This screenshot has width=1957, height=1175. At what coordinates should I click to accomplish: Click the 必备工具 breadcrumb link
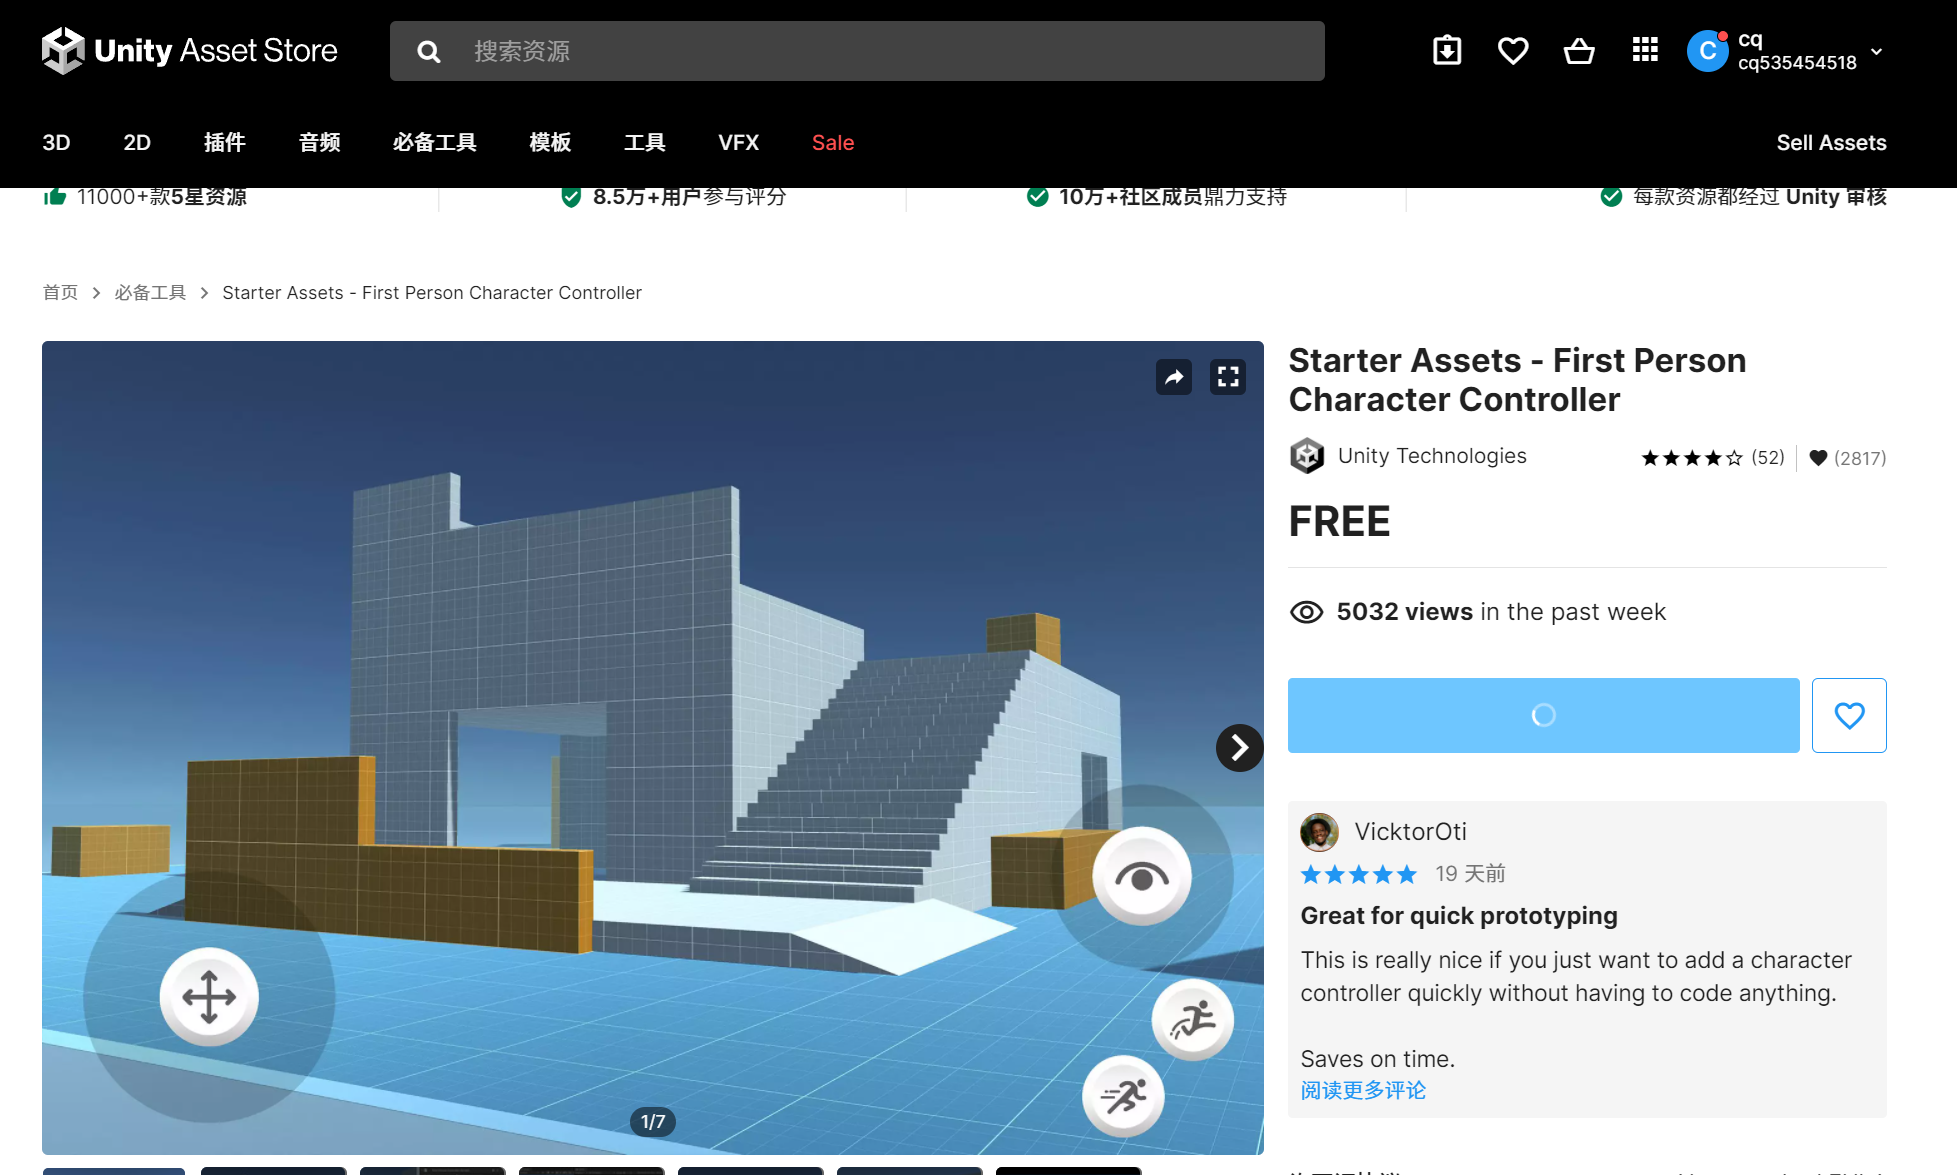tap(150, 292)
